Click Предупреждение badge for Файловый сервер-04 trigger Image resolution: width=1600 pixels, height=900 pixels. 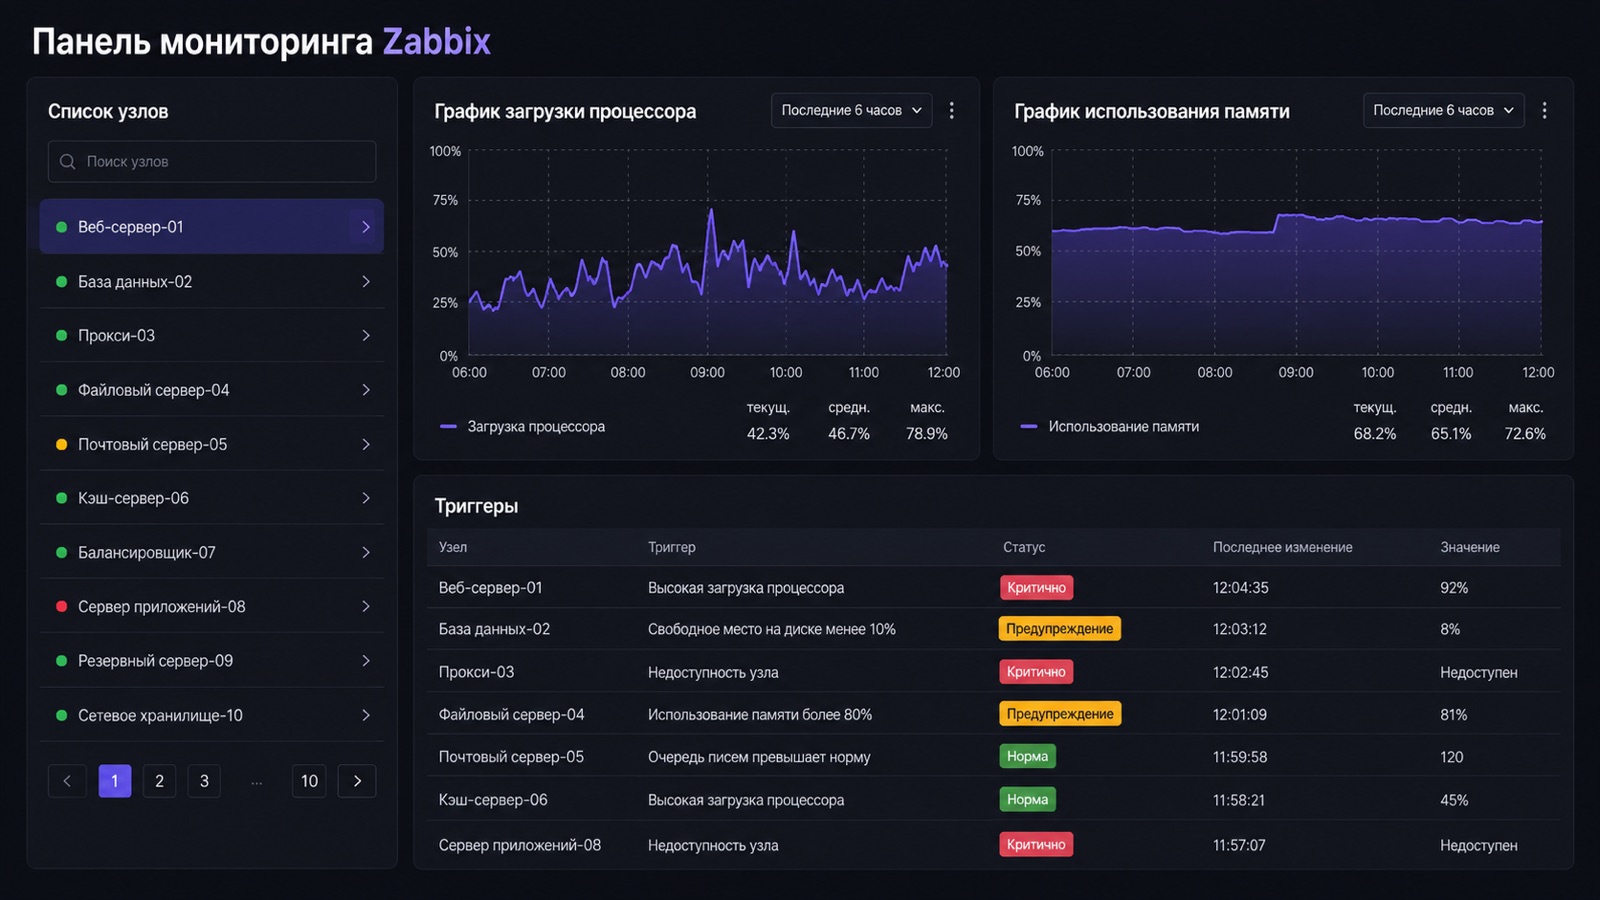(x=1059, y=714)
